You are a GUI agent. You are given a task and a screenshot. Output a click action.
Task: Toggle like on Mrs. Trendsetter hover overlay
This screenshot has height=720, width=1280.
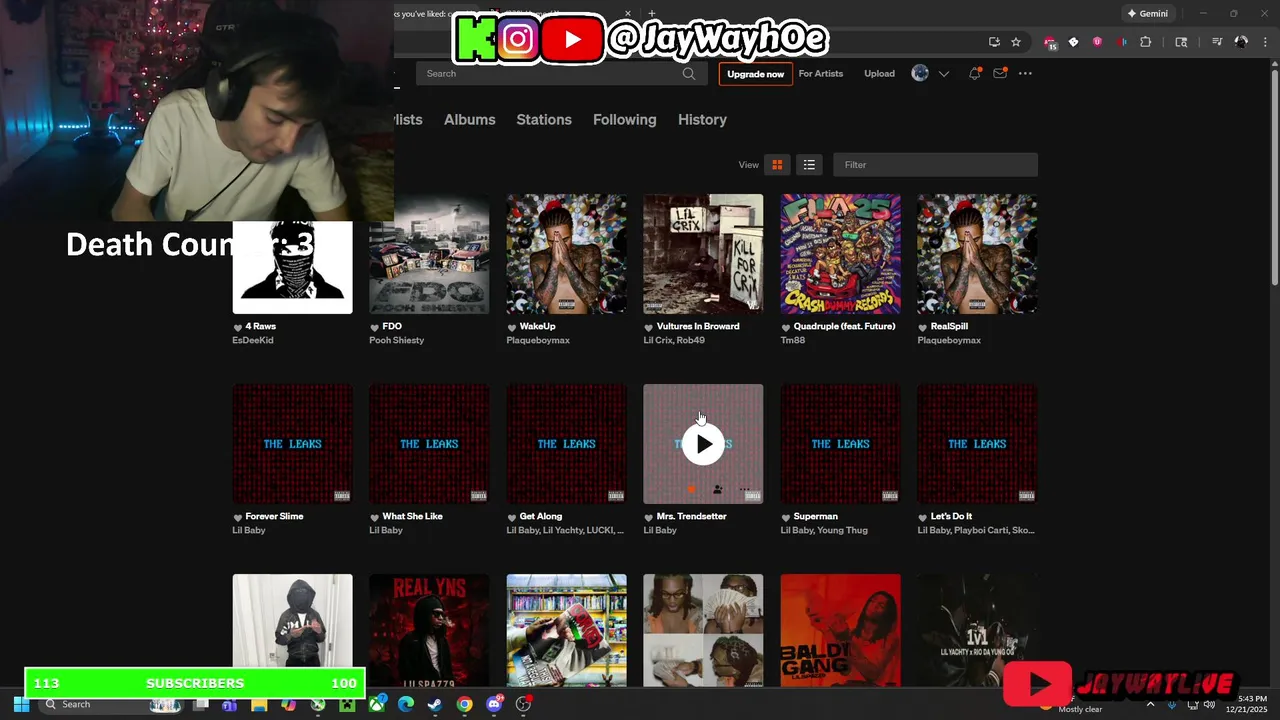[x=691, y=490]
